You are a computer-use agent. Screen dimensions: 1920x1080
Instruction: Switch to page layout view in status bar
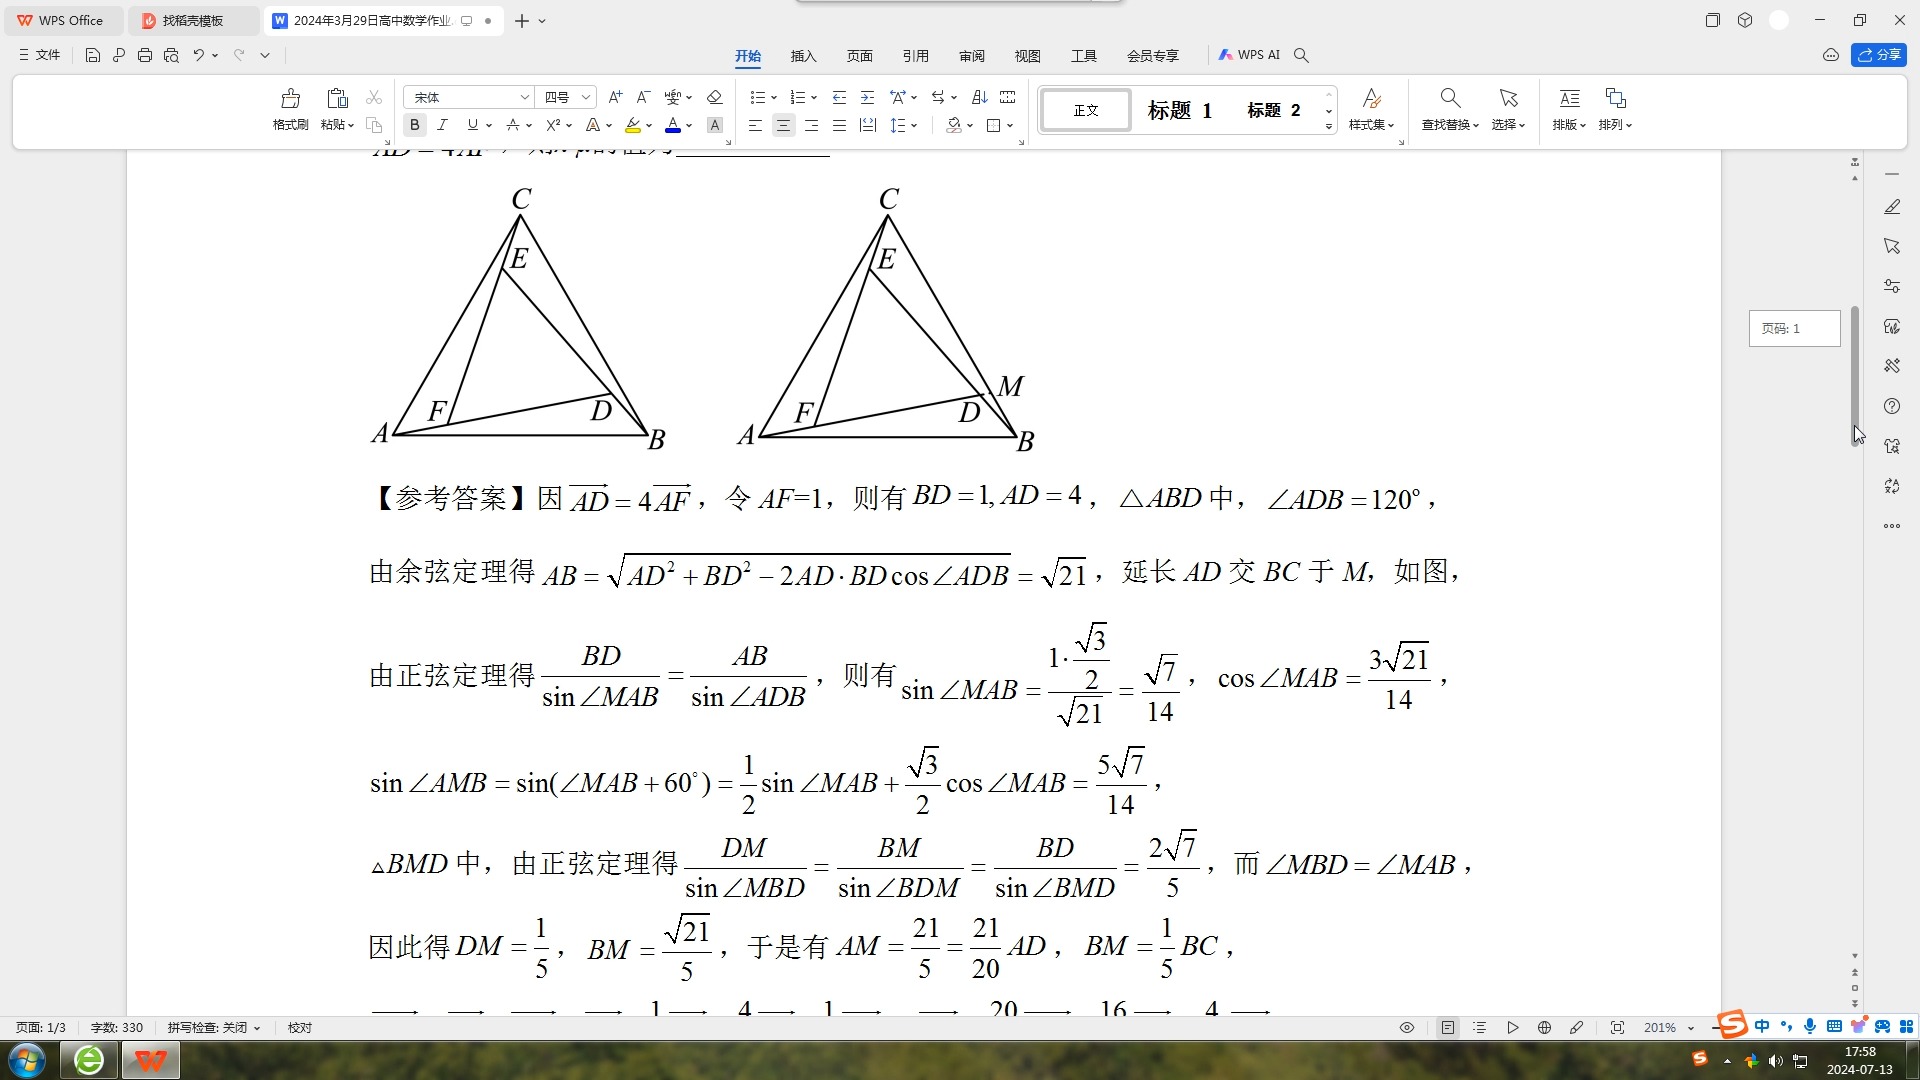pos(1448,1028)
